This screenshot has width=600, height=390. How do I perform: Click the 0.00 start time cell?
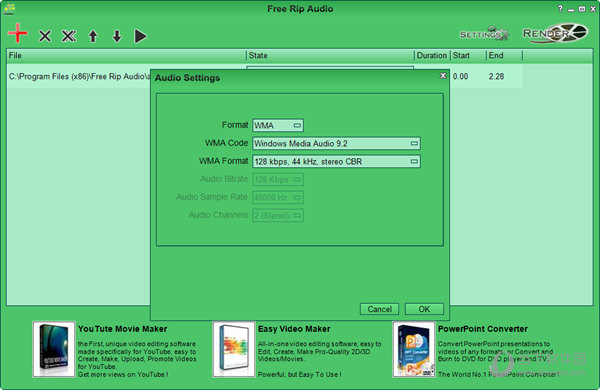460,77
